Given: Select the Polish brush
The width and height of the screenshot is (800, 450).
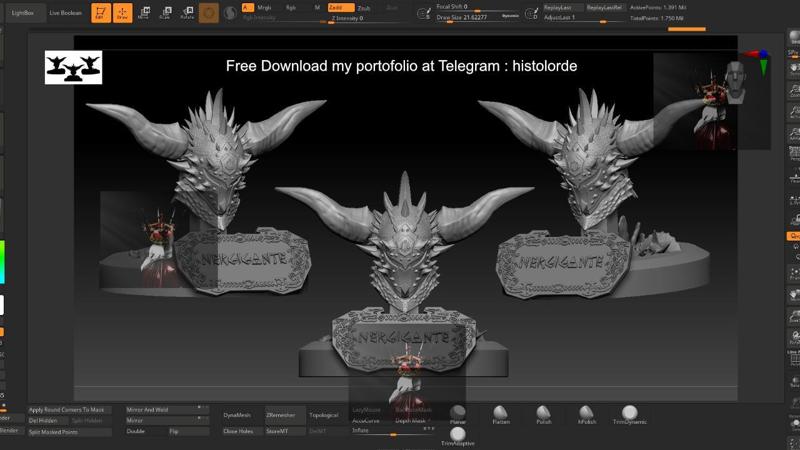Looking at the screenshot, I should (543, 414).
